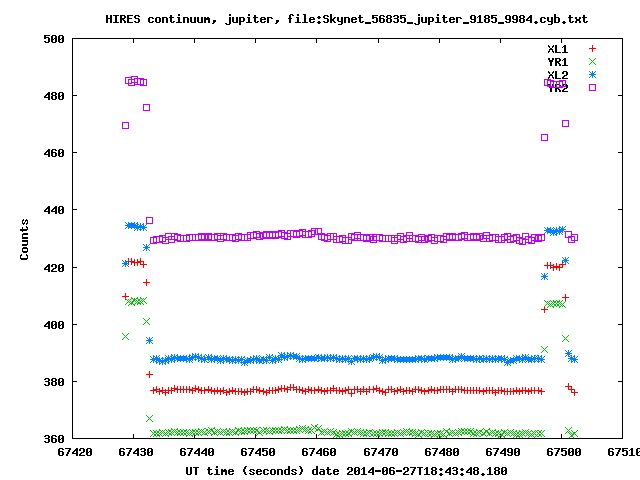The width and height of the screenshot is (640, 480).
Task: Click the date text "2014-06-27T18:43:48.180"
Action: click(x=427, y=471)
